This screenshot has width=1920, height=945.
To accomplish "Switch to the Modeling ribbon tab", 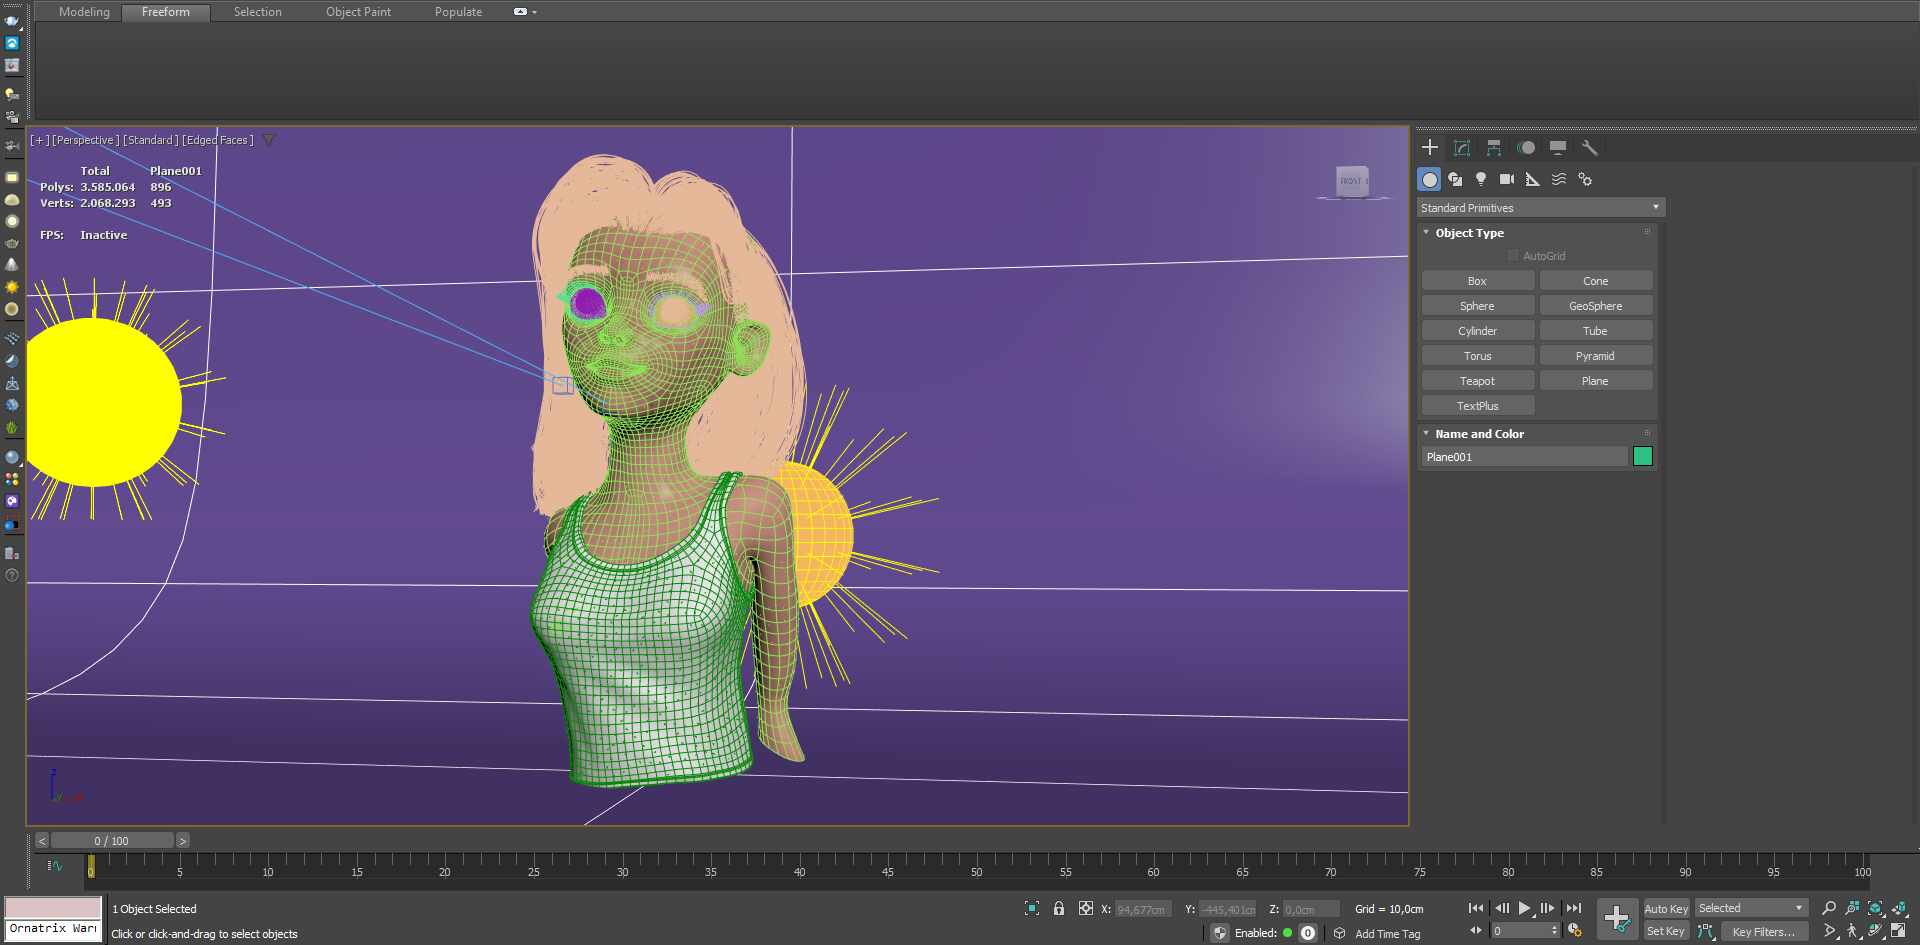I will [84, 12].
